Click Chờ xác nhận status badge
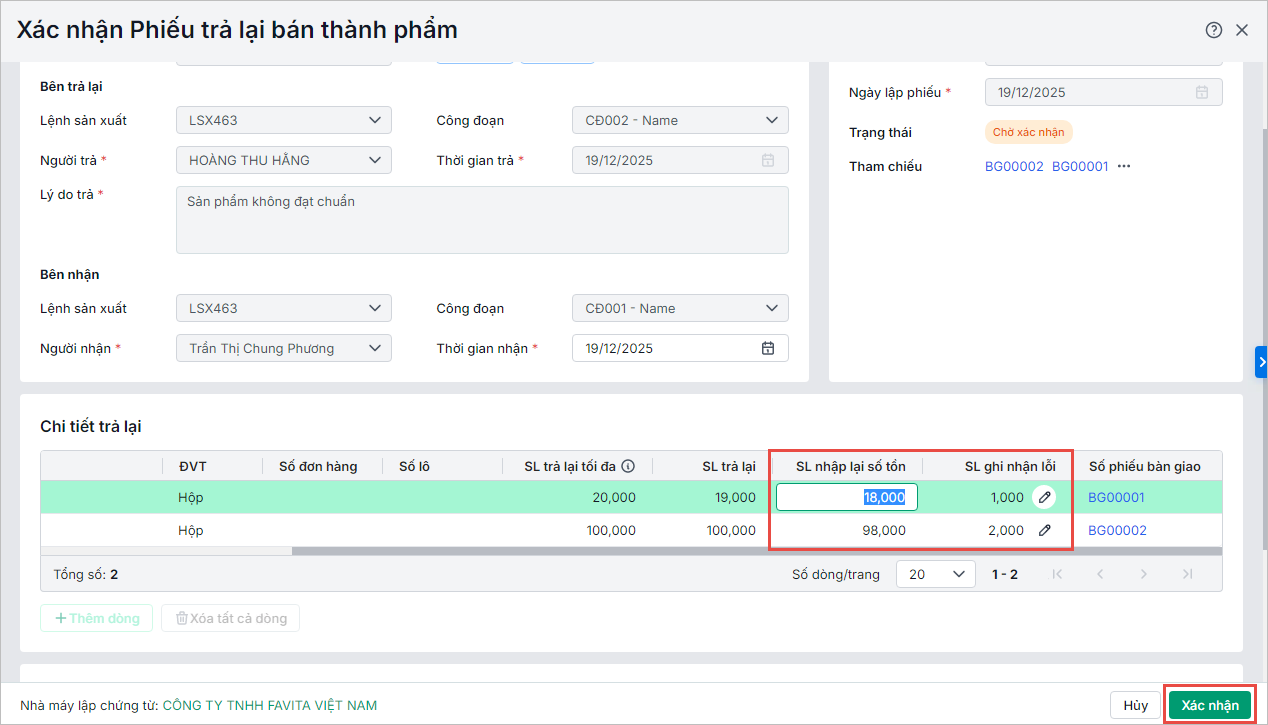1268x725 pixels. (x=1029, y=132)
